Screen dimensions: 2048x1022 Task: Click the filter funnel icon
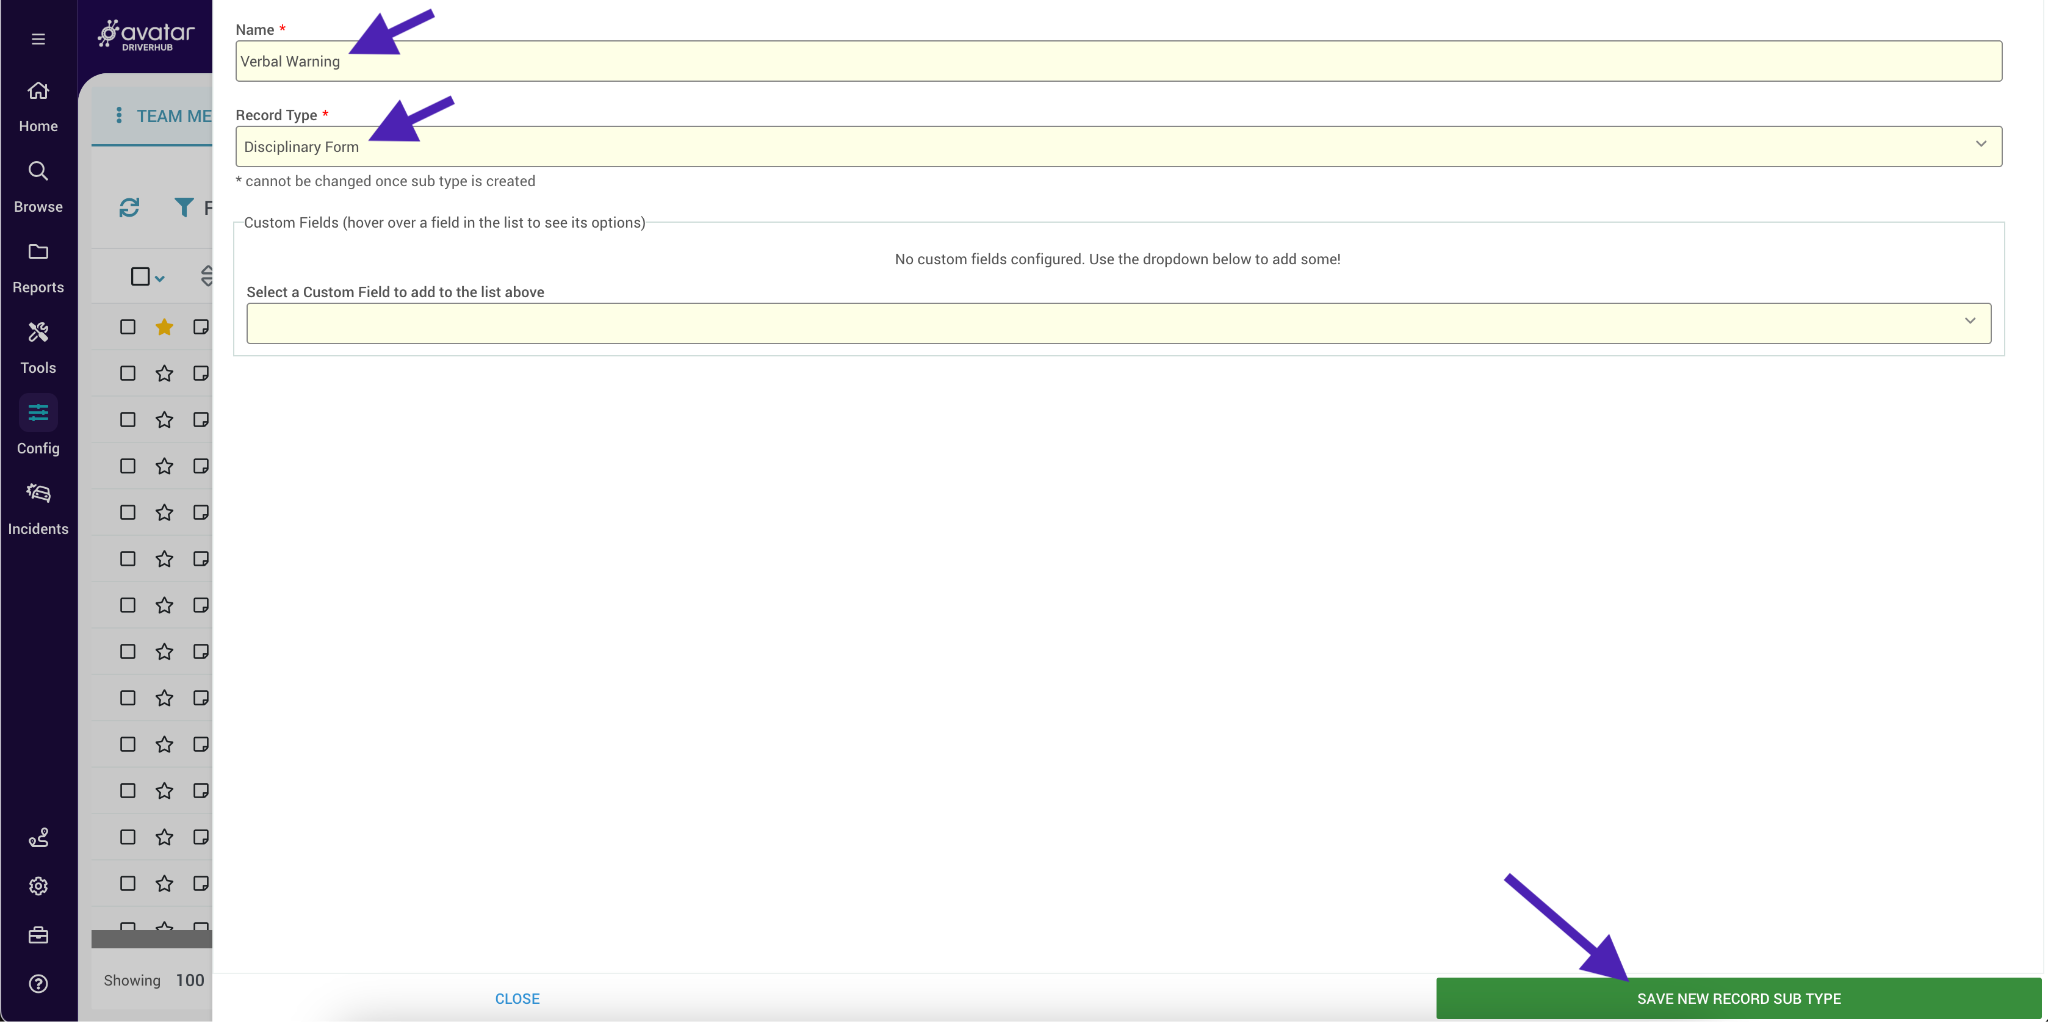click(x=184, y=208)
